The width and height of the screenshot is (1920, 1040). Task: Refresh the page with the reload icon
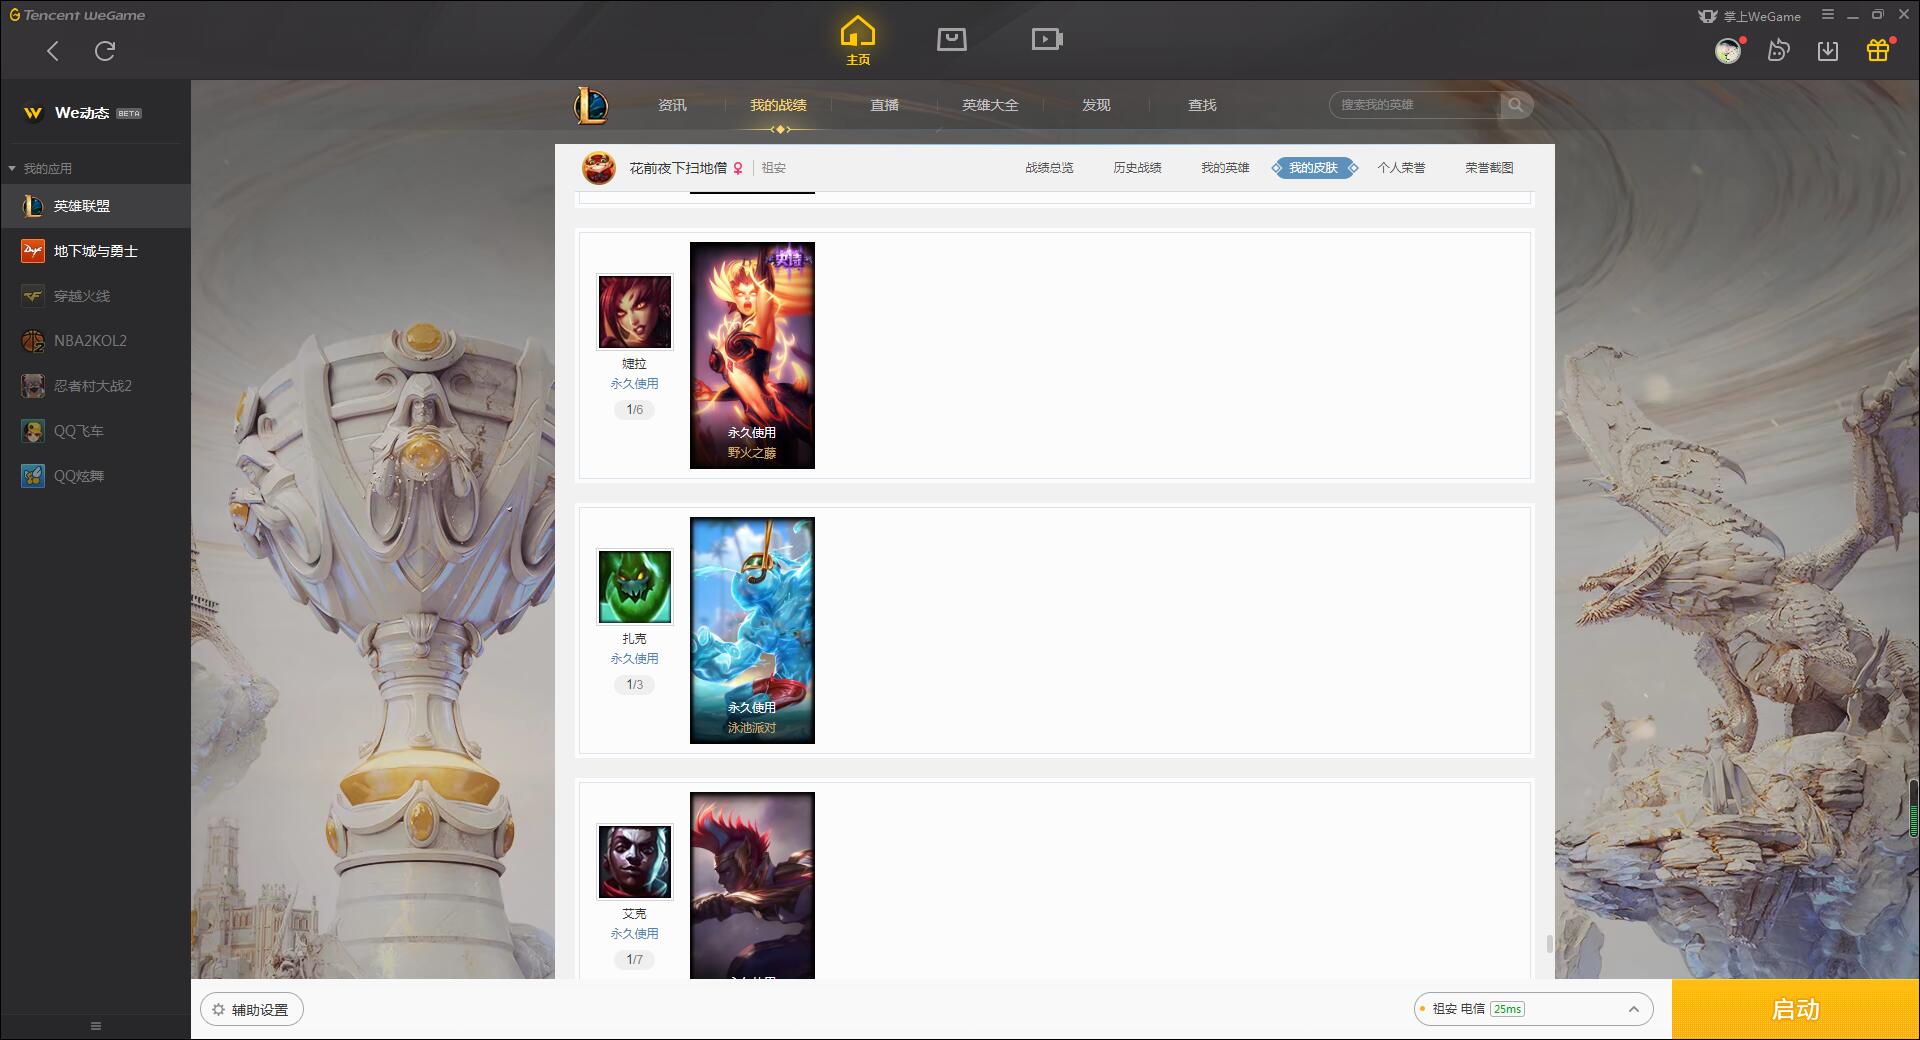[x=105, y=51]
